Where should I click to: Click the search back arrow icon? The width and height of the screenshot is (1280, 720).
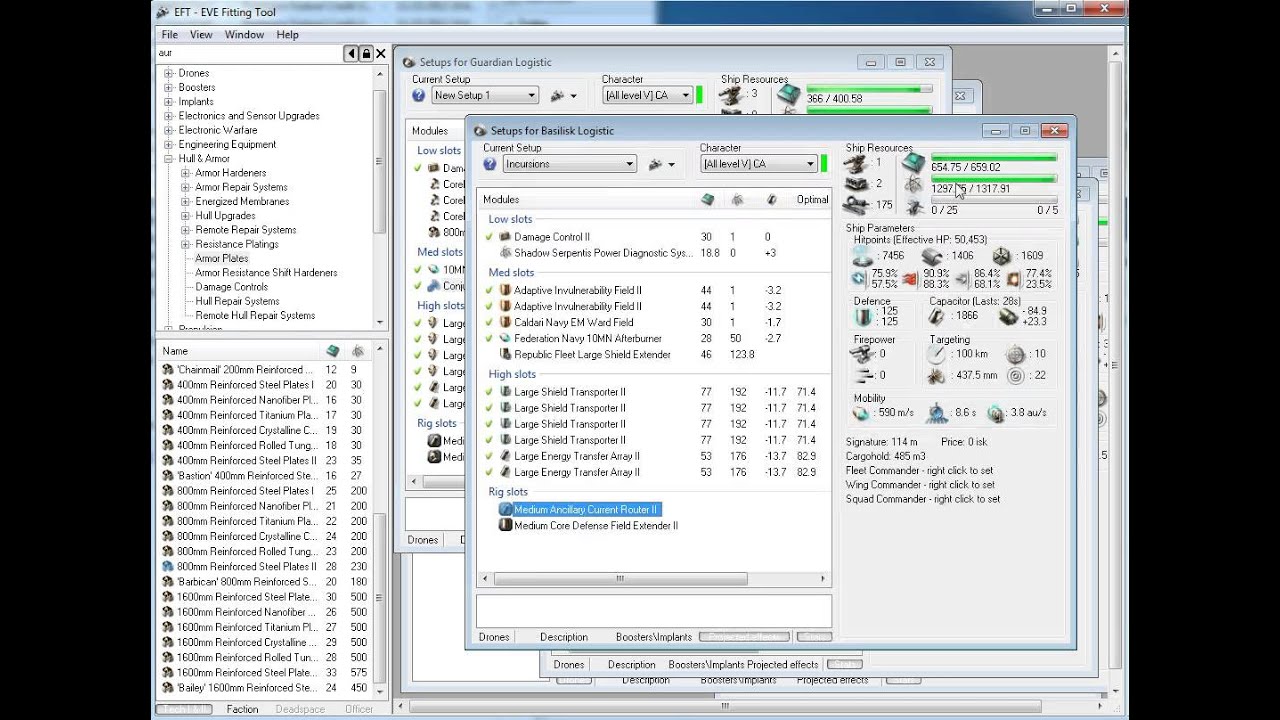tap(351, 53)
